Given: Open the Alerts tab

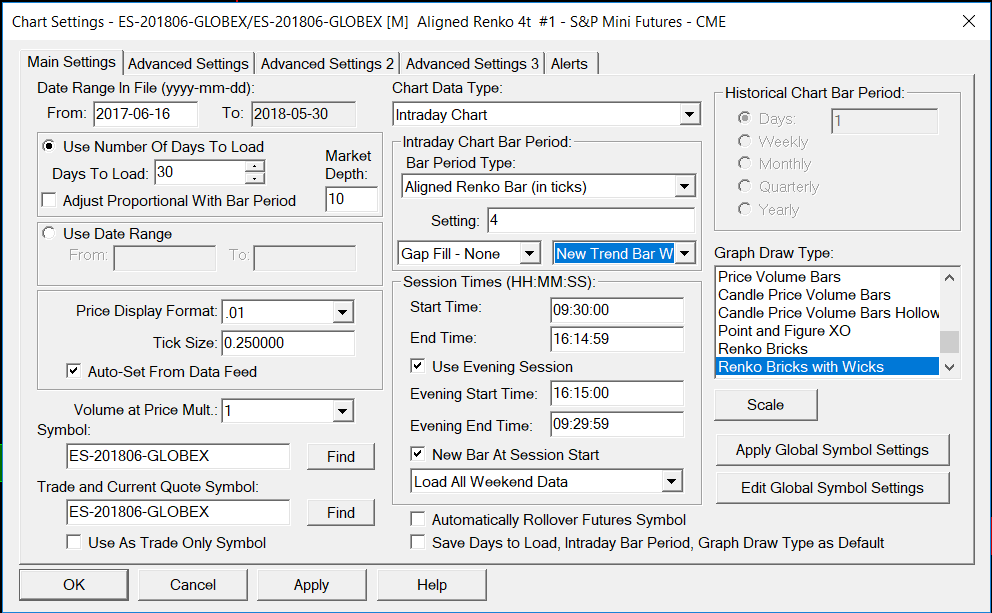Looking at the screenshot, I should pyautogui.click(x=569, y=64).
